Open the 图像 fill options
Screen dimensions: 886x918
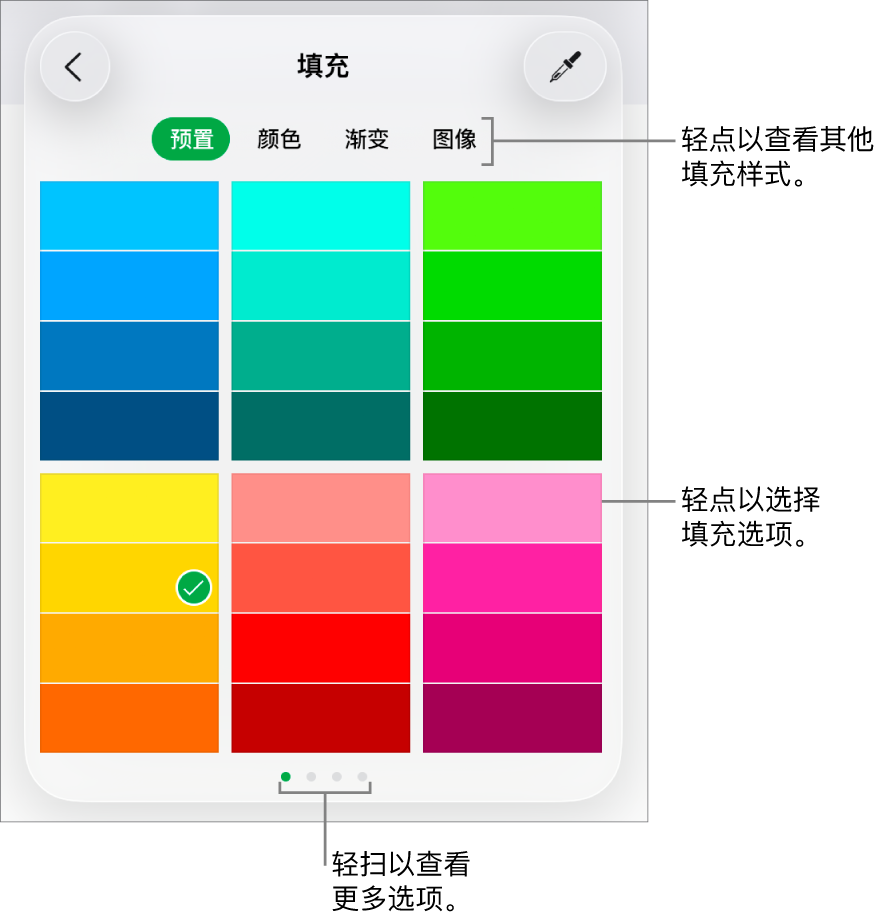click(x=455, y=140)
